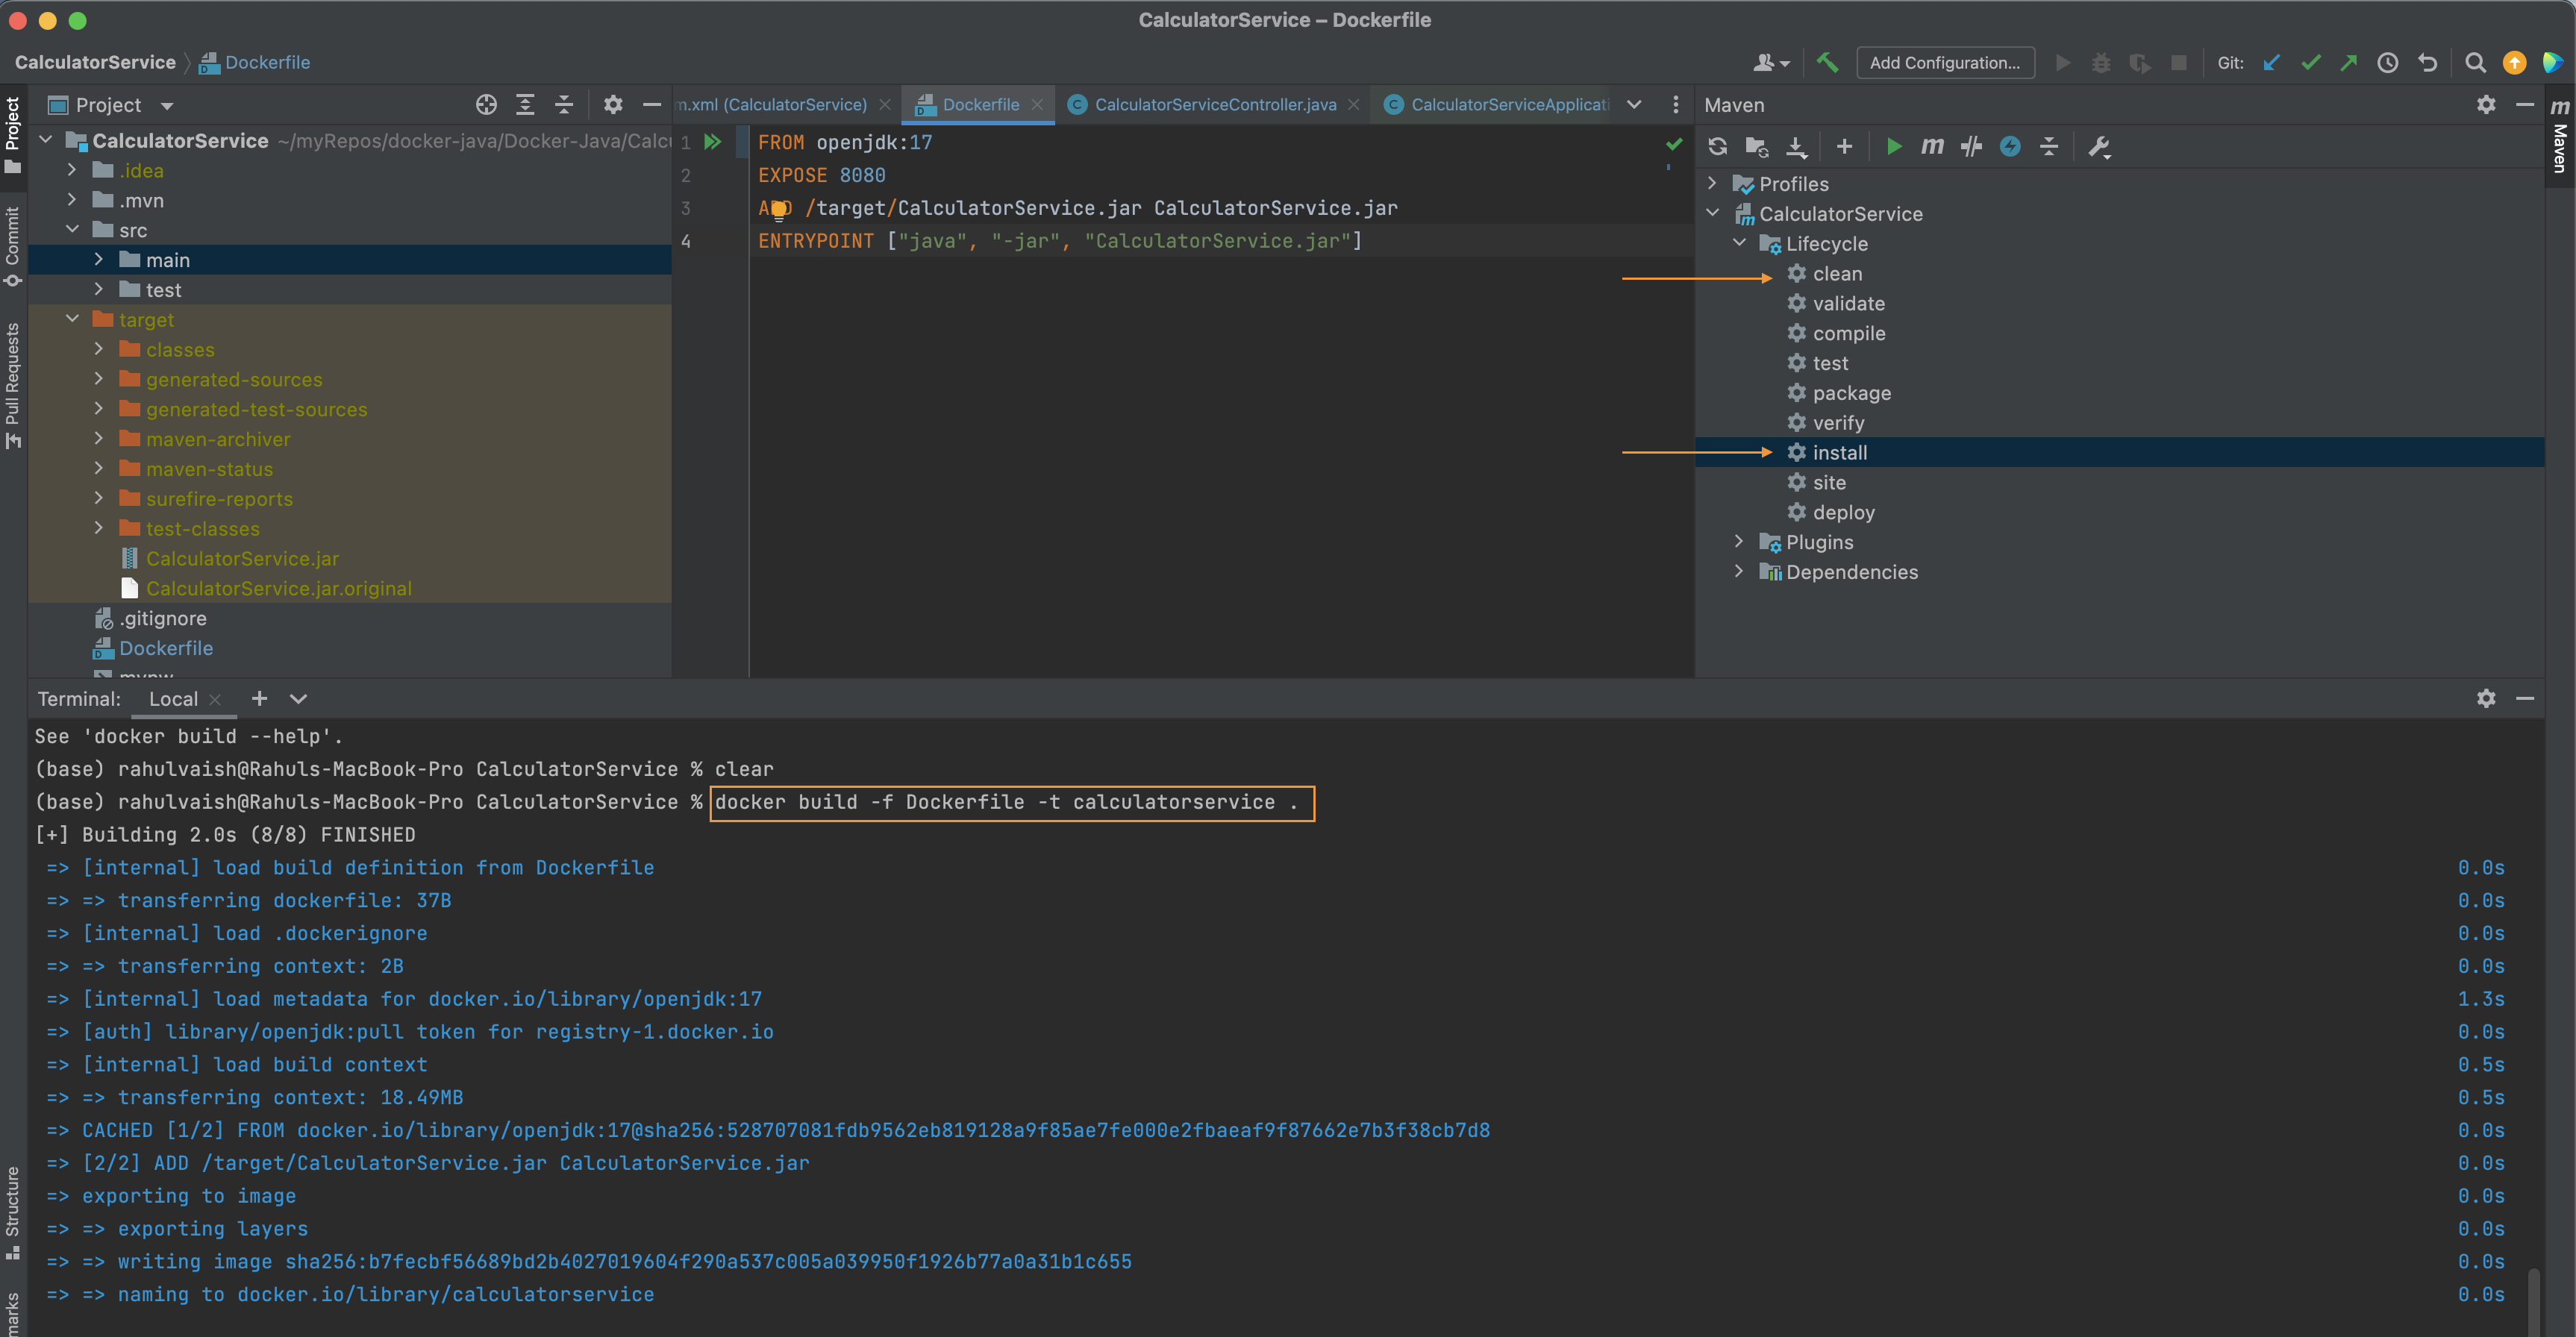Click the Select Opened File target icon

pyautogui.click(x=486, y=105)
